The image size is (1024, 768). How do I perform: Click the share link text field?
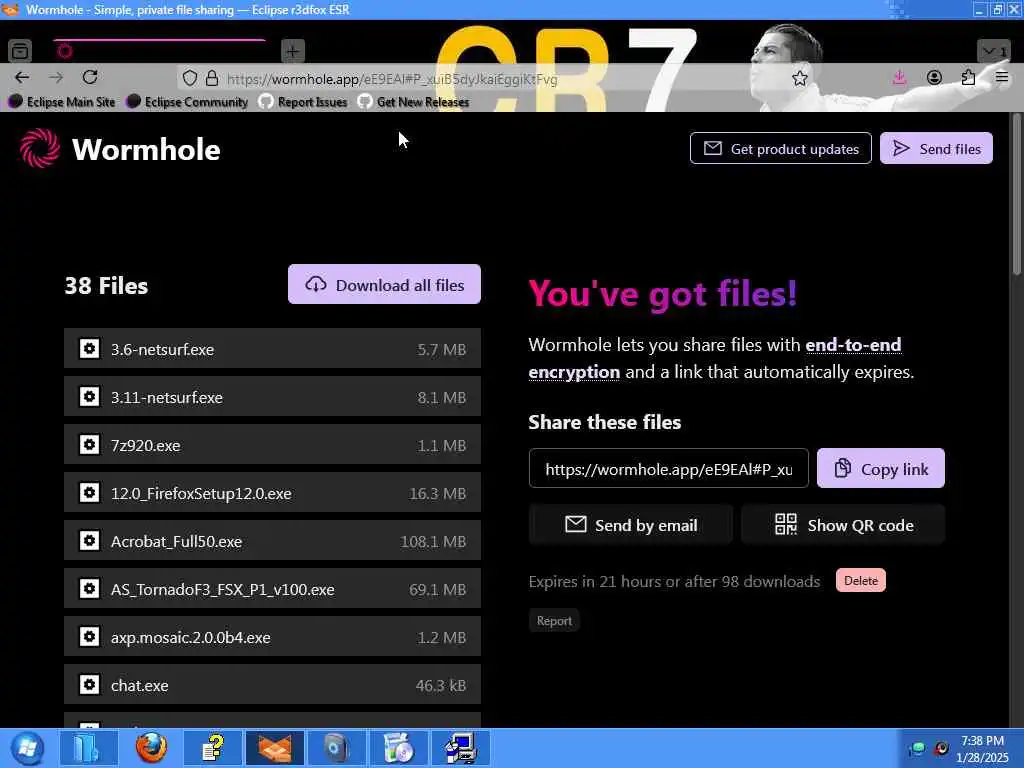pos(669,468)
